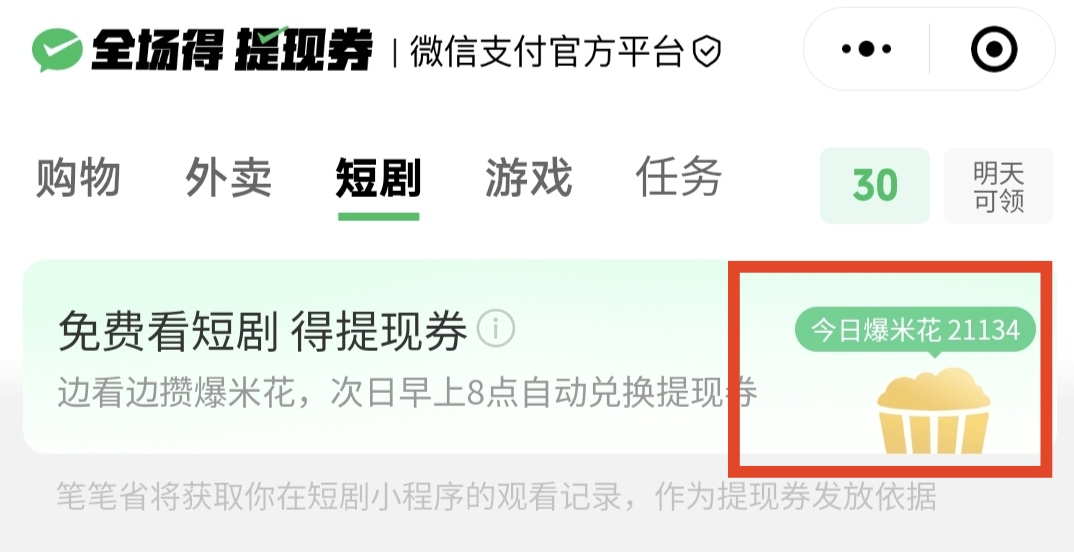The image size is (1074, 552).
Task: Tap the green 30 coupon badge
Action: pos(875,186)
